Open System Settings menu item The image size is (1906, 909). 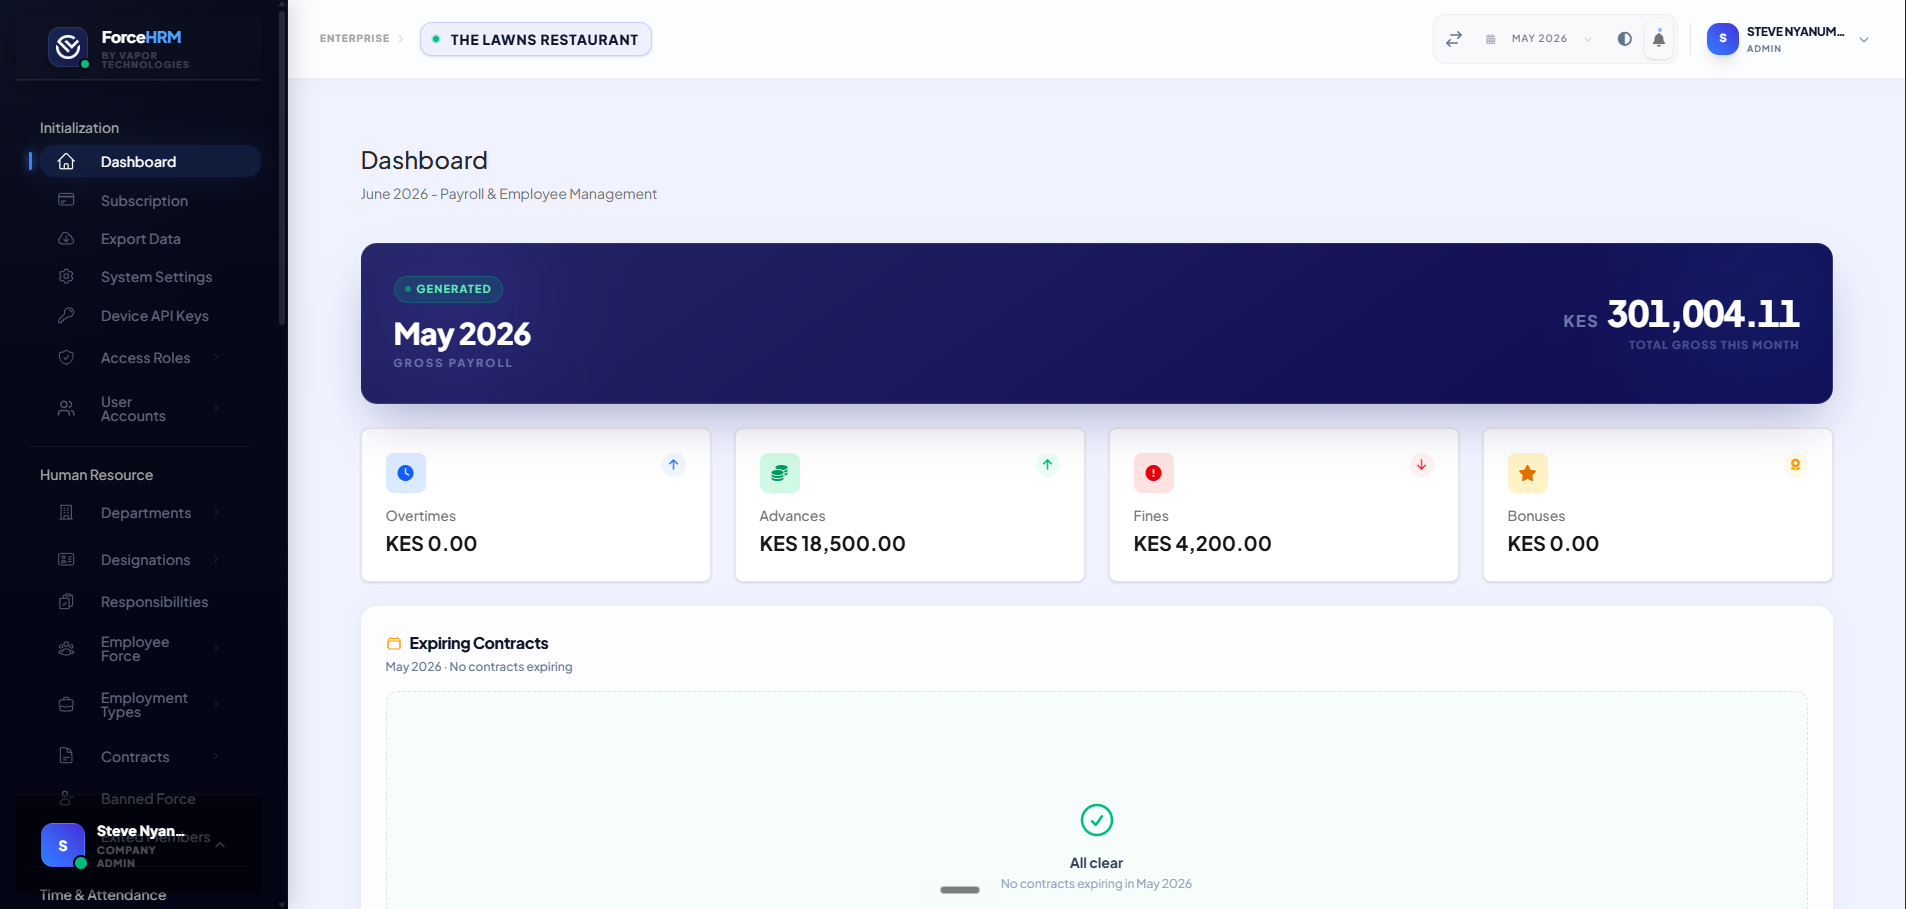click(x=150, y=276)
